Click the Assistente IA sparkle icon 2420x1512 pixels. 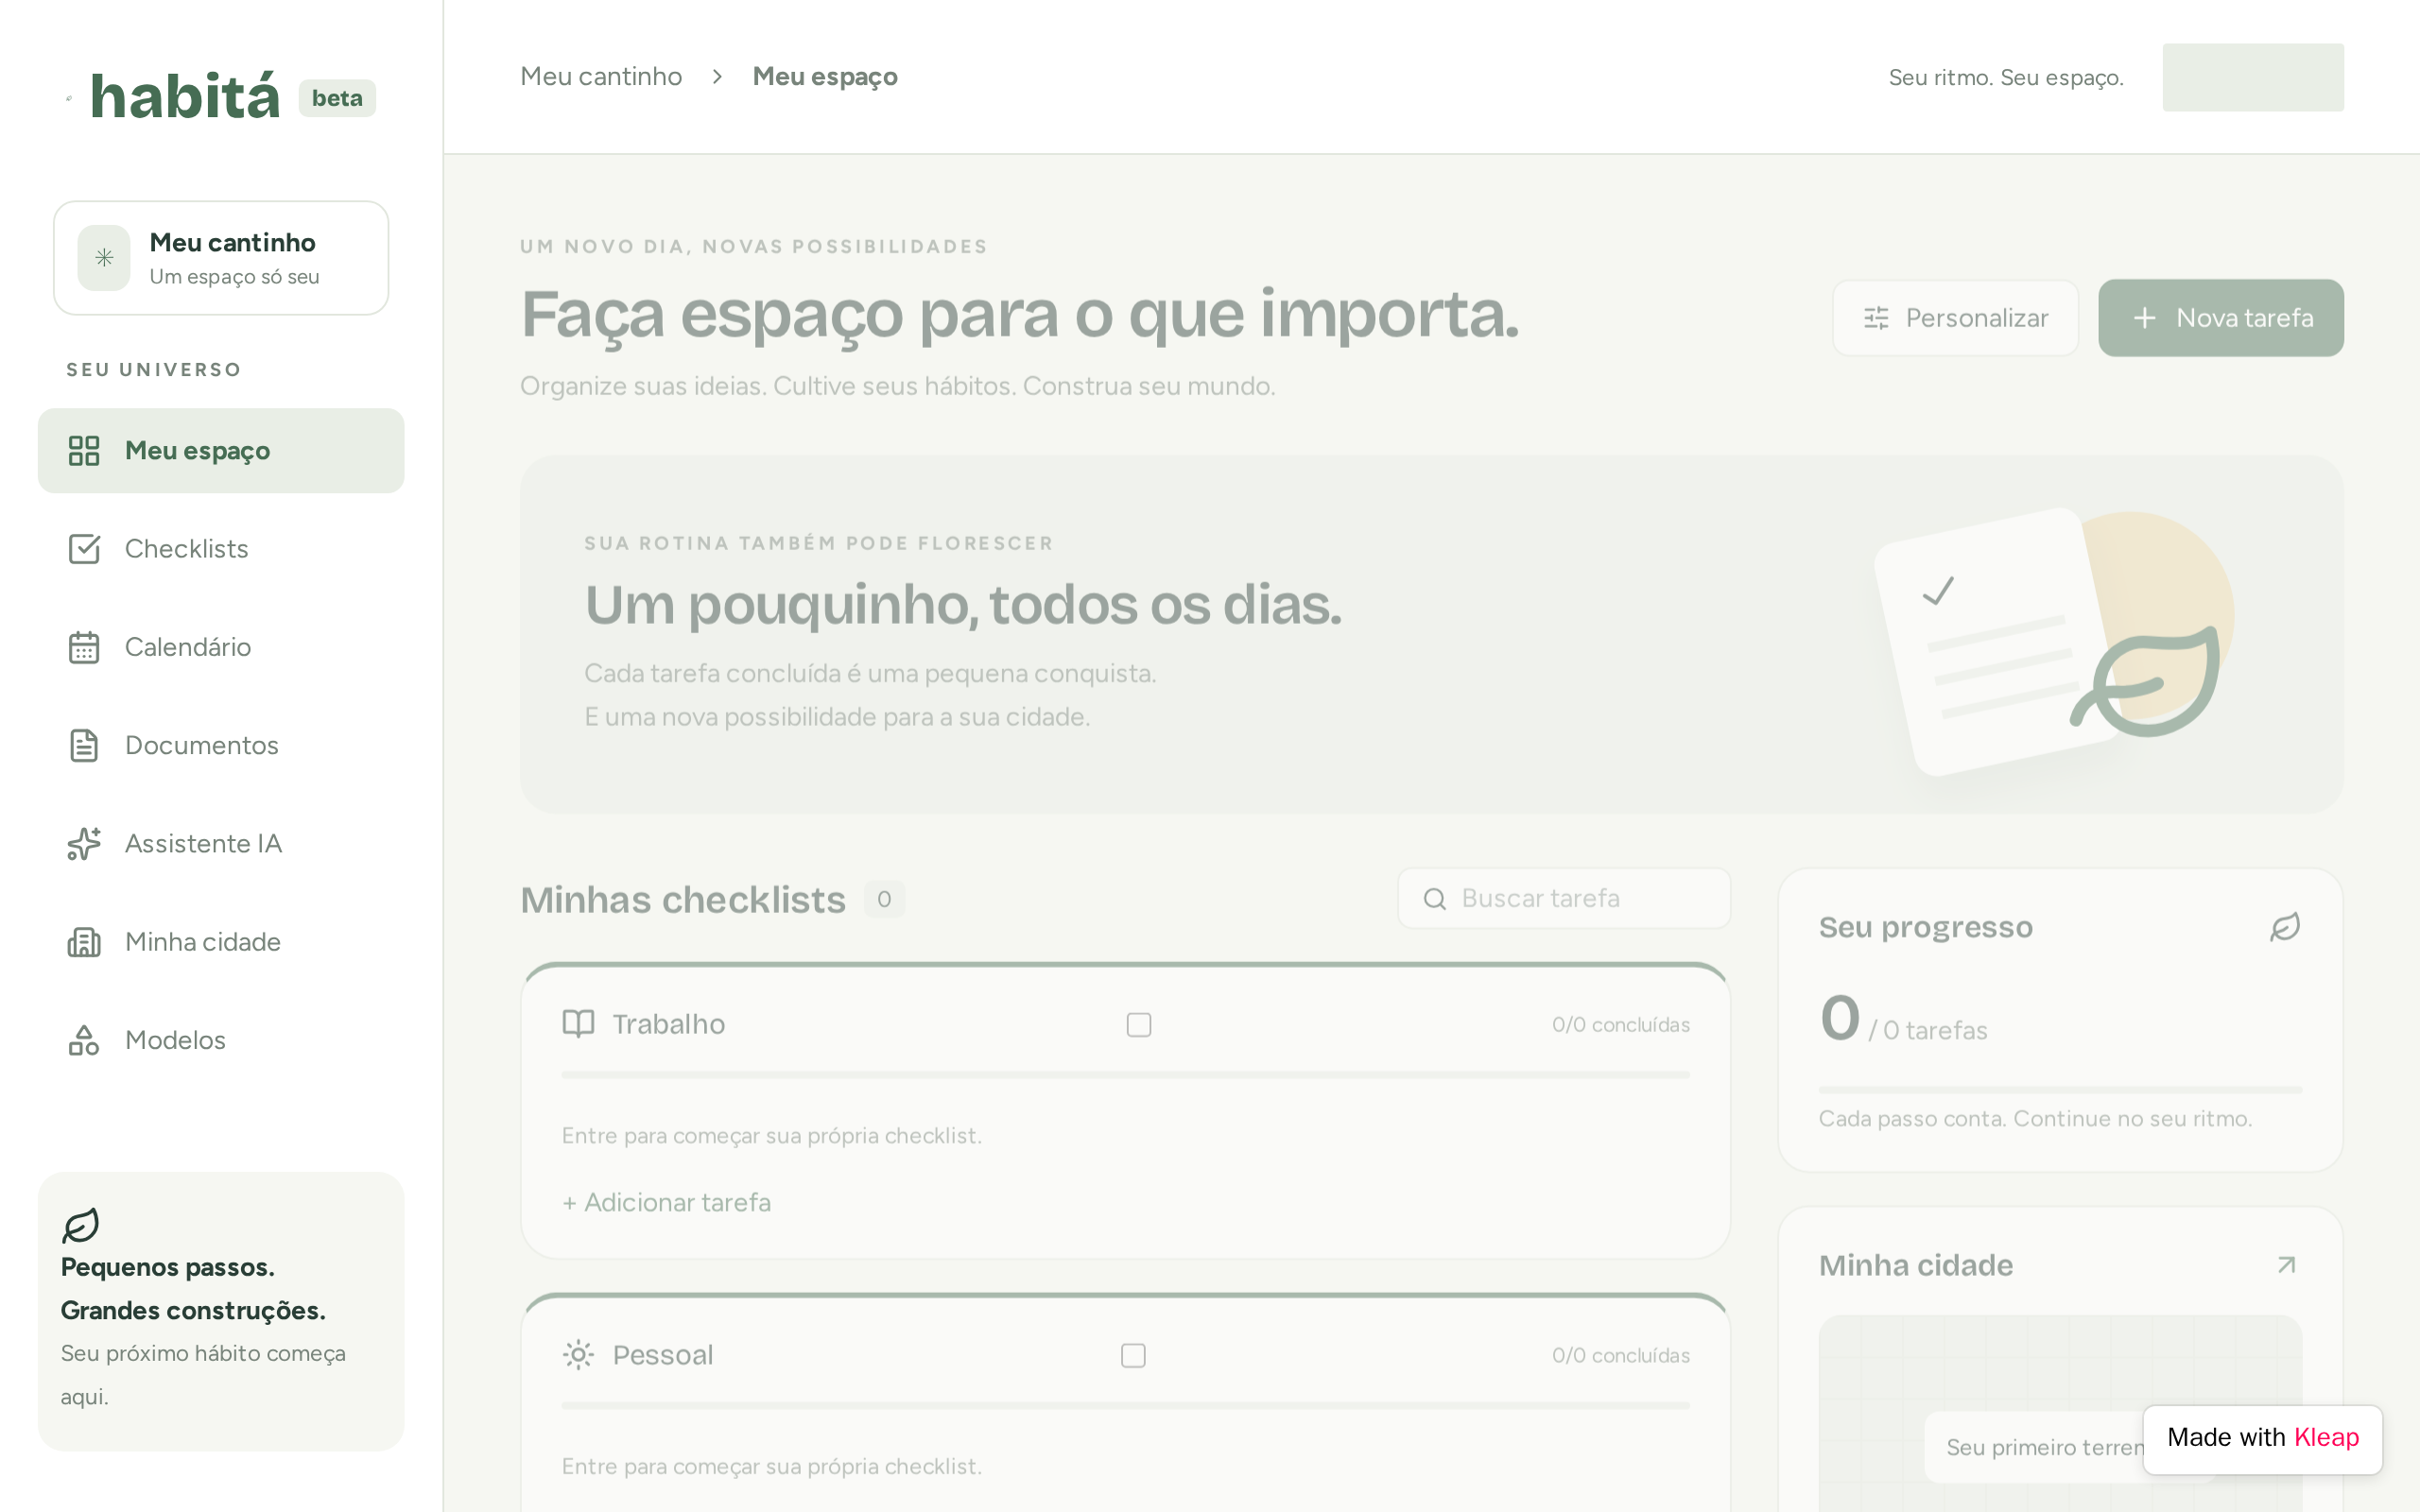(x=84, y=843)
